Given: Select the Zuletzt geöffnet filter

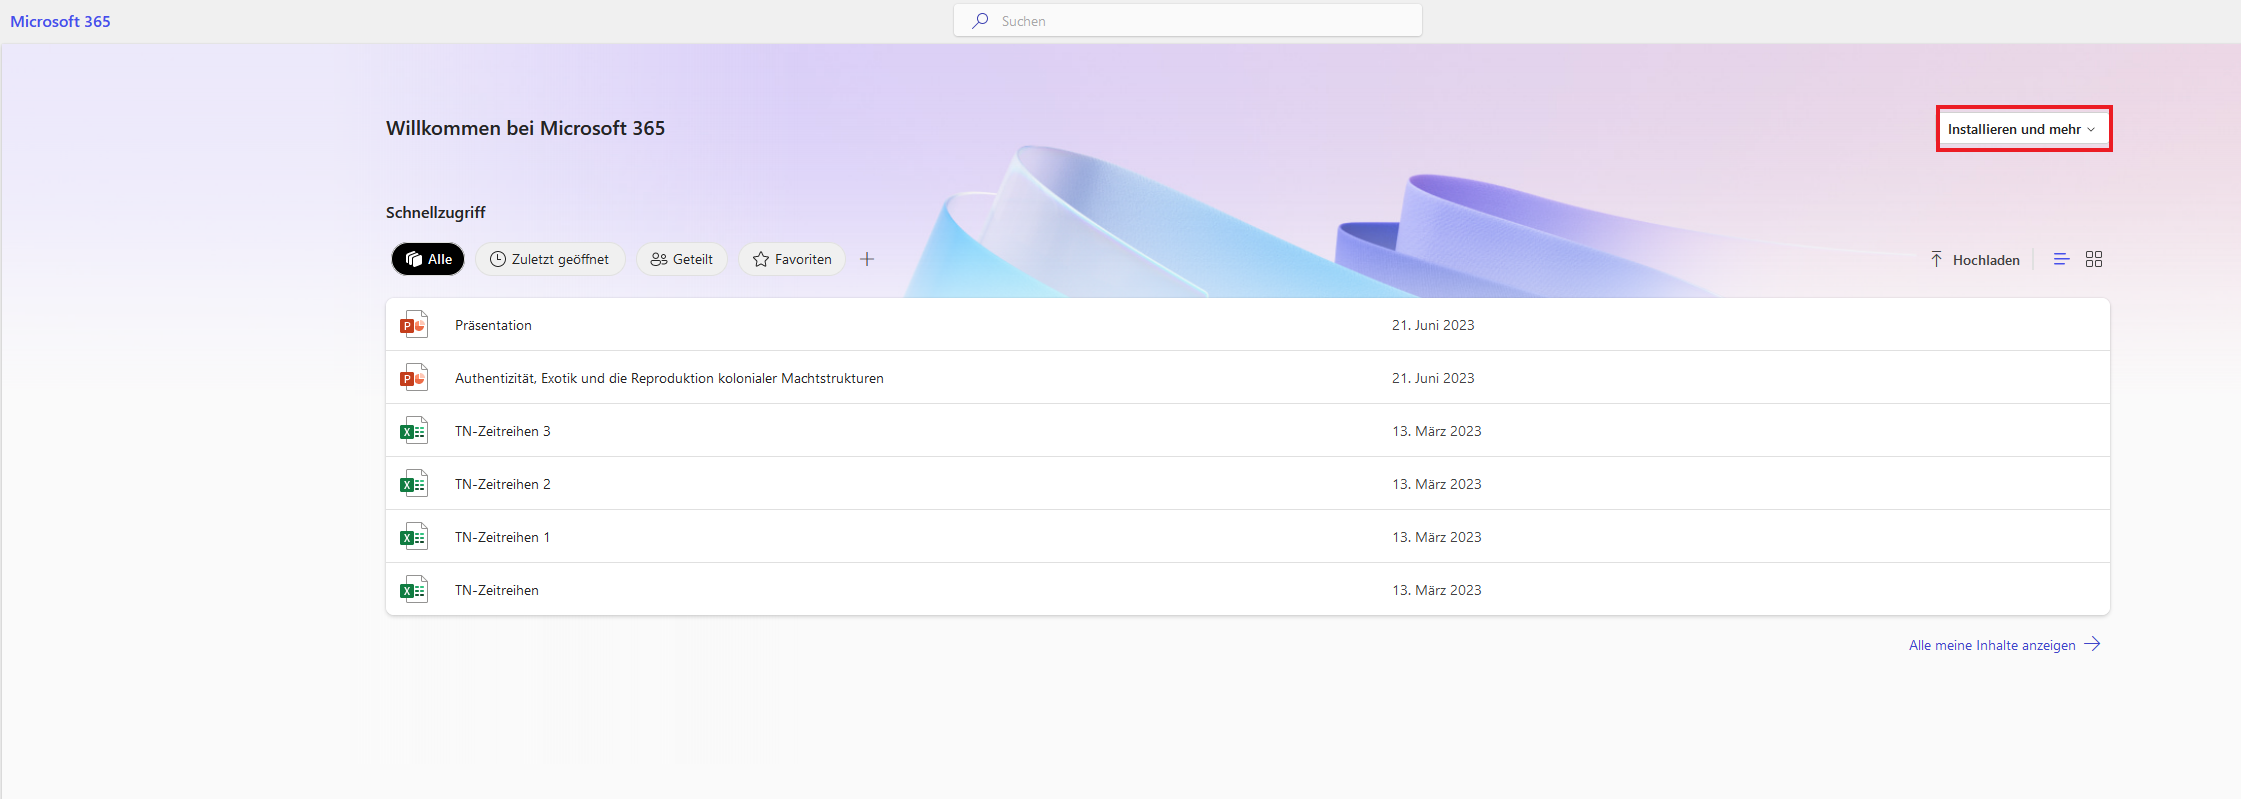Looking at the screenshot, I should click(x=550, y=259).
